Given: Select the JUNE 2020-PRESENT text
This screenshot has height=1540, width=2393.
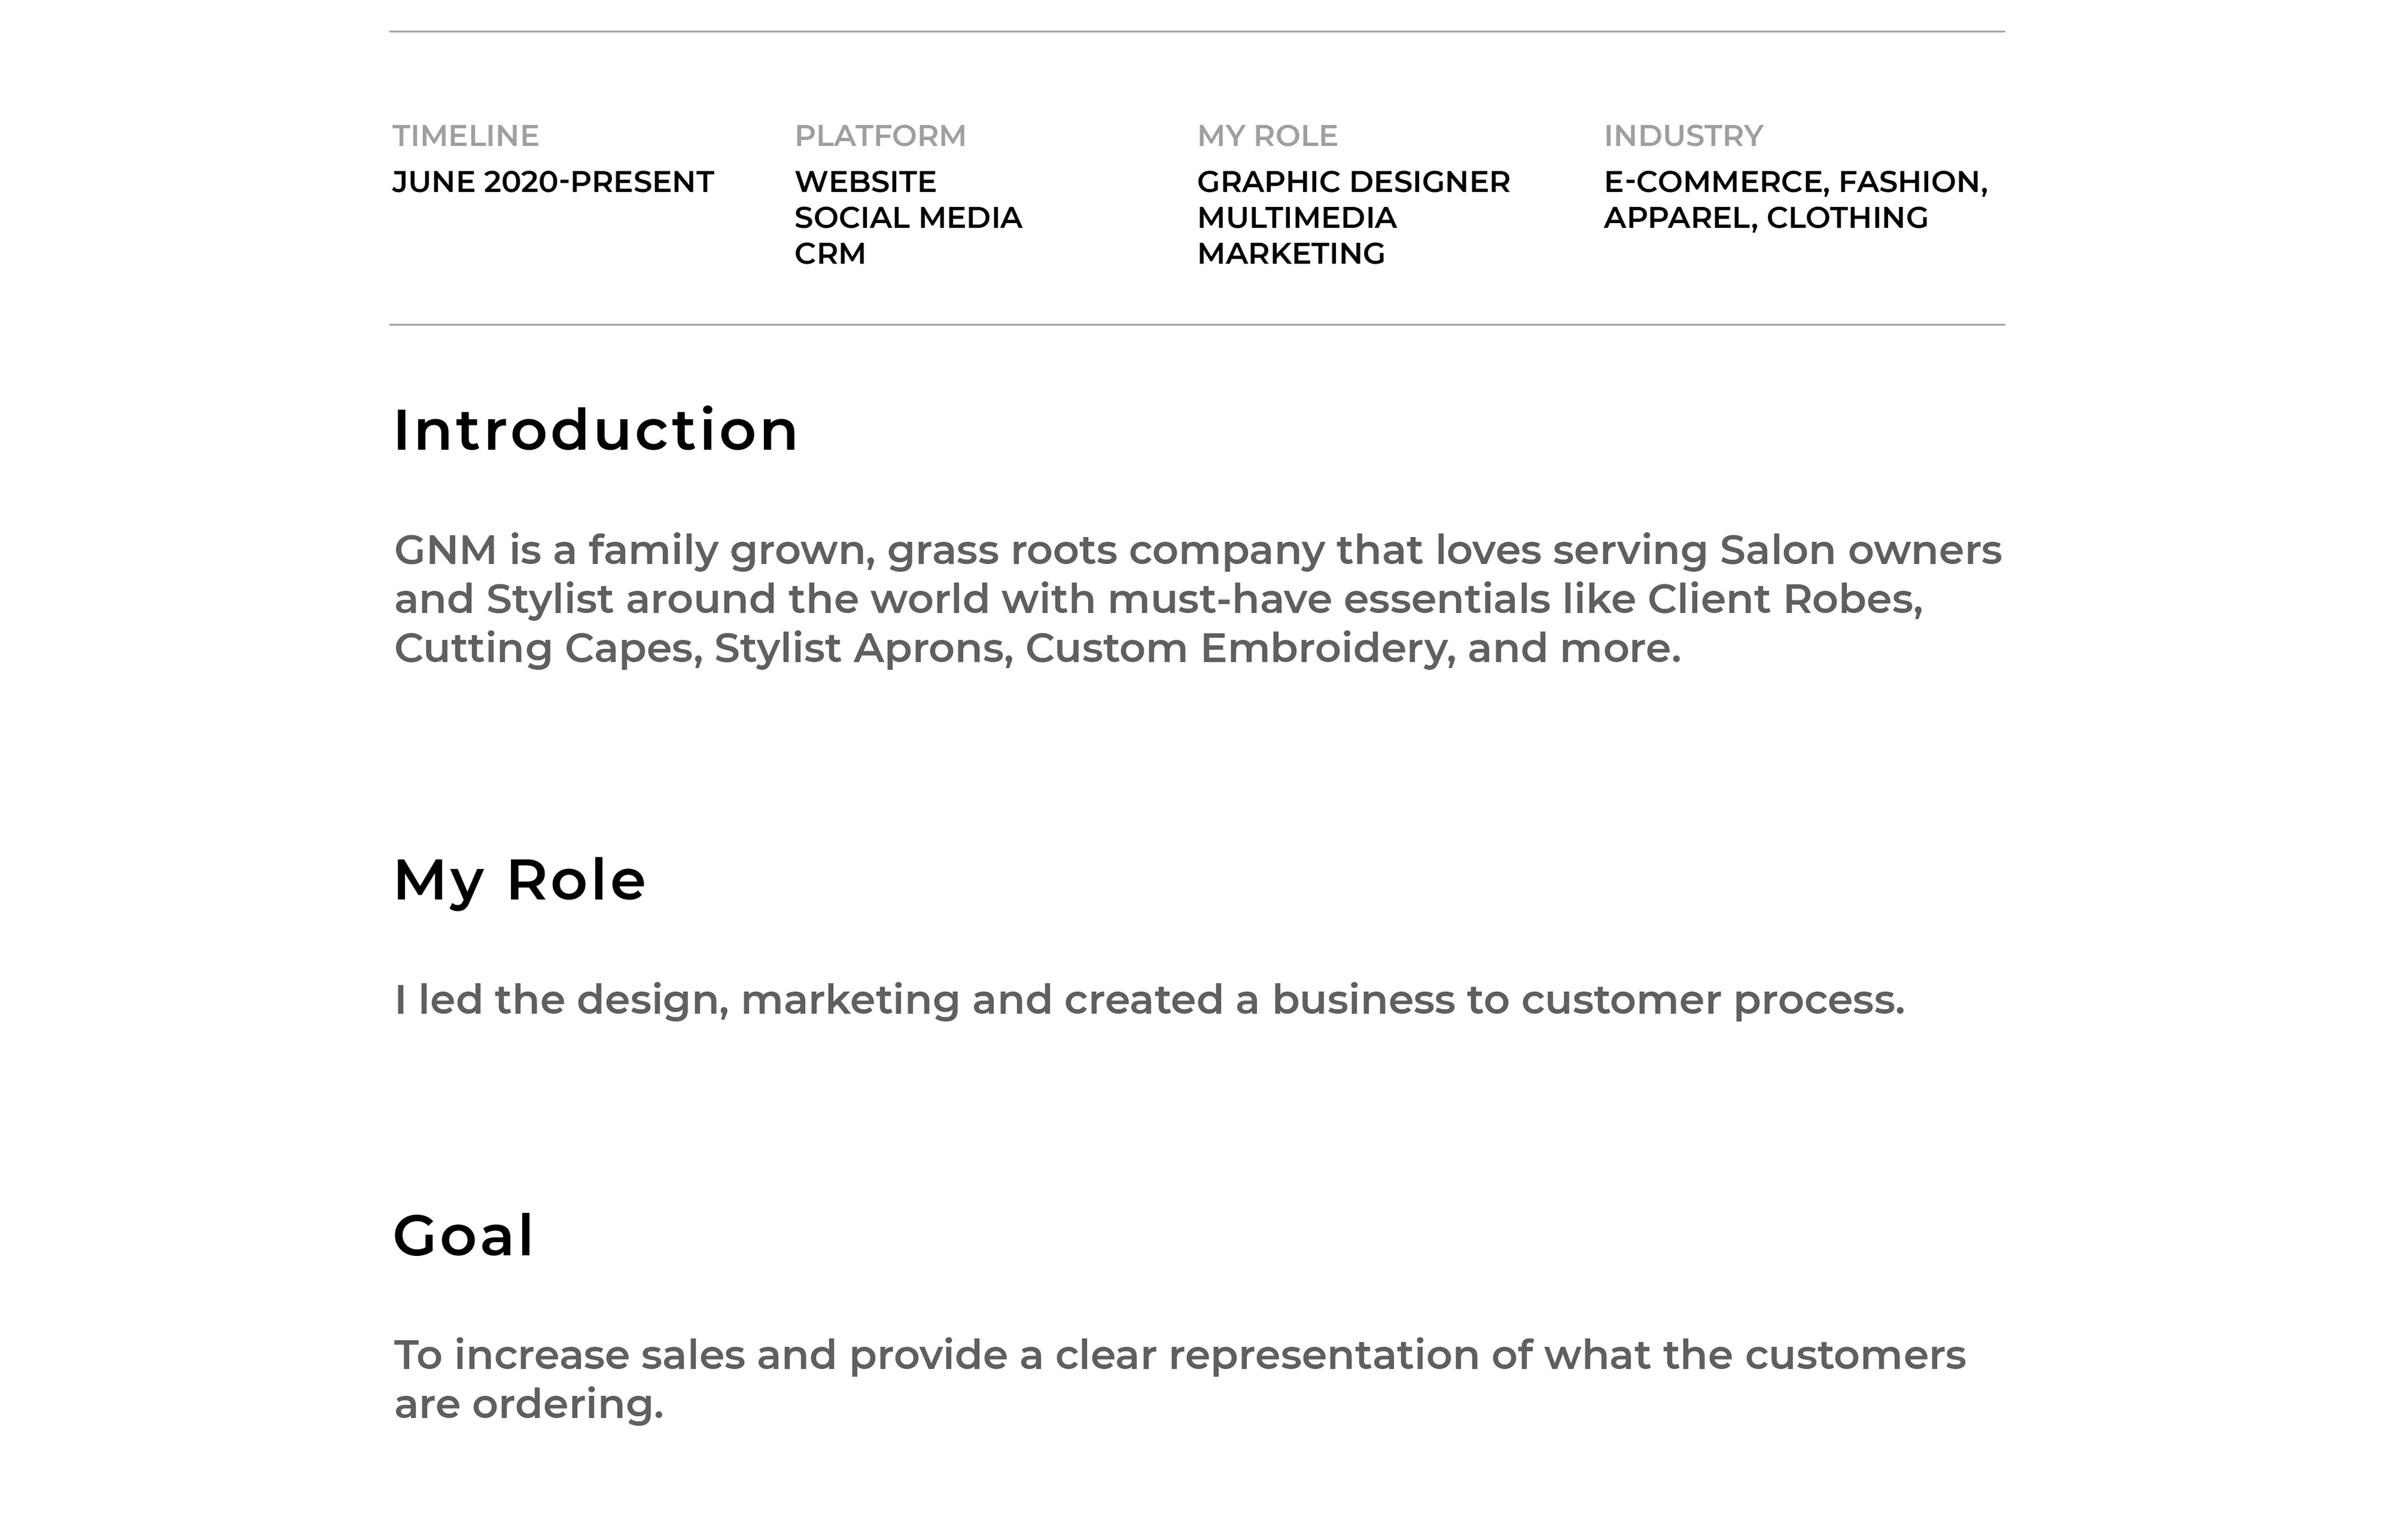Looking at the screenshot, I should pos(552,182).
